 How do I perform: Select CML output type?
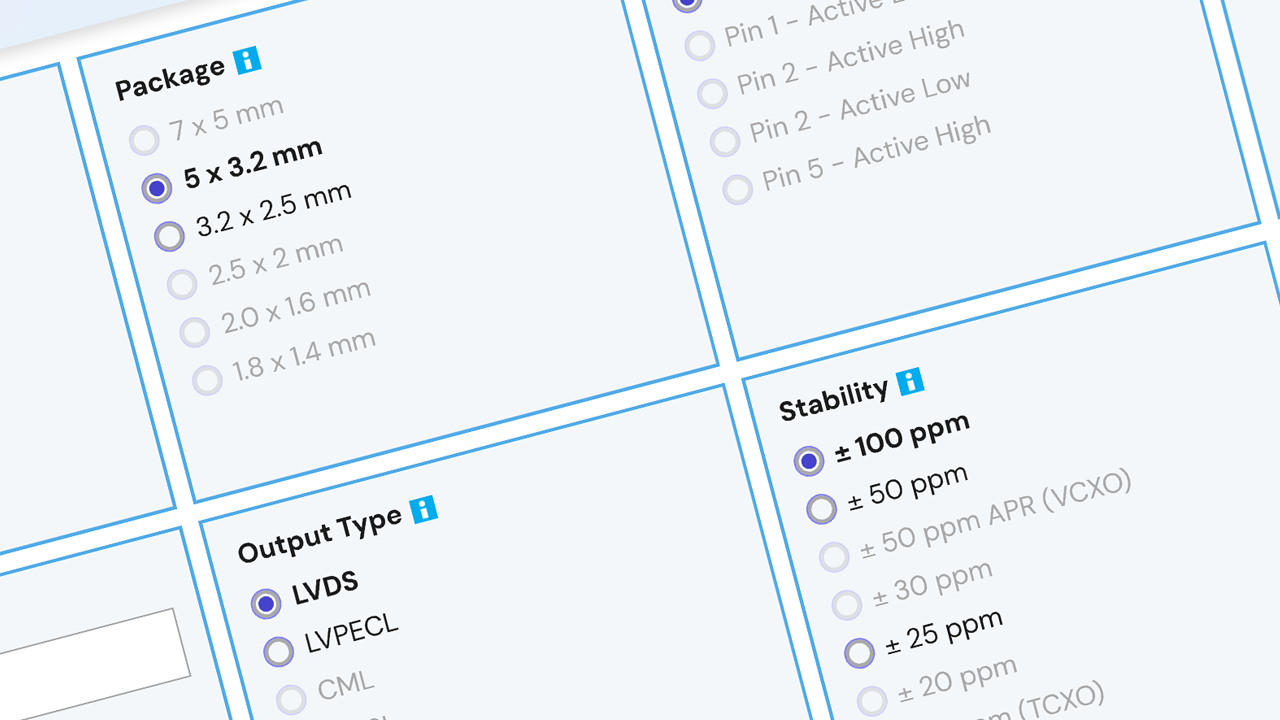point(291,699)
